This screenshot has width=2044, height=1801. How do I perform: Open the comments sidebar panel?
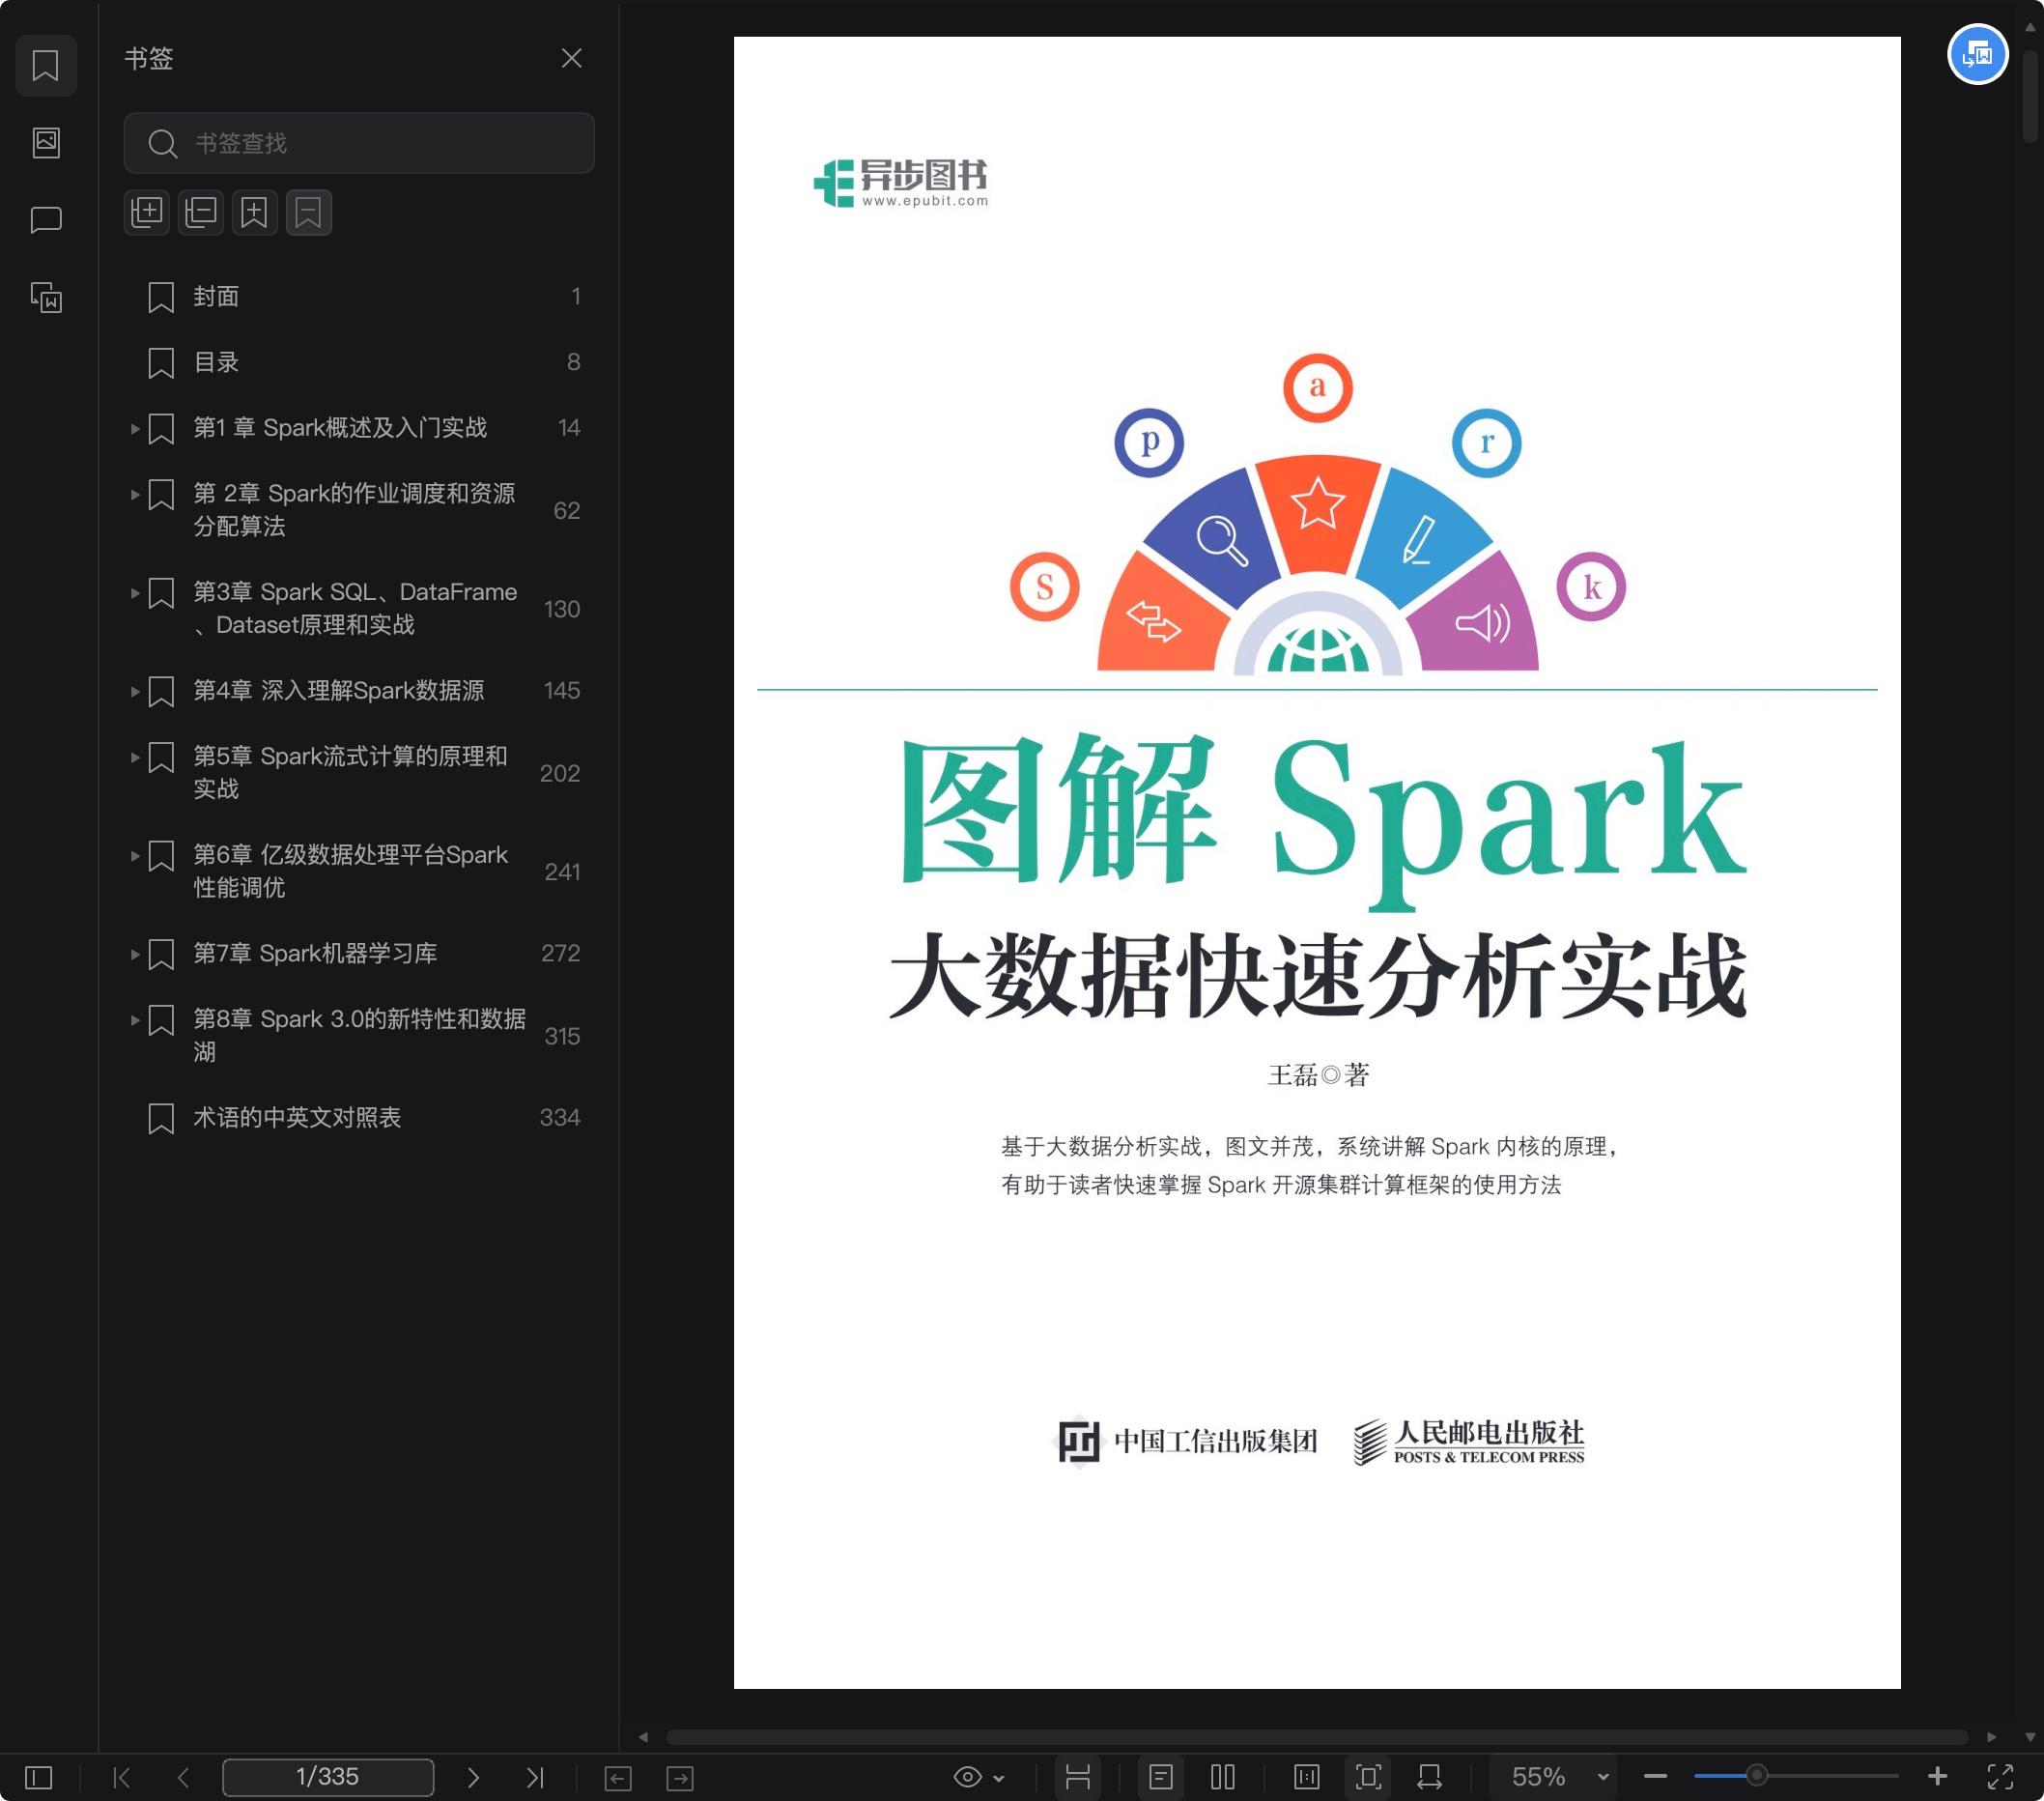pyautogui.click(x=46, y=220)
